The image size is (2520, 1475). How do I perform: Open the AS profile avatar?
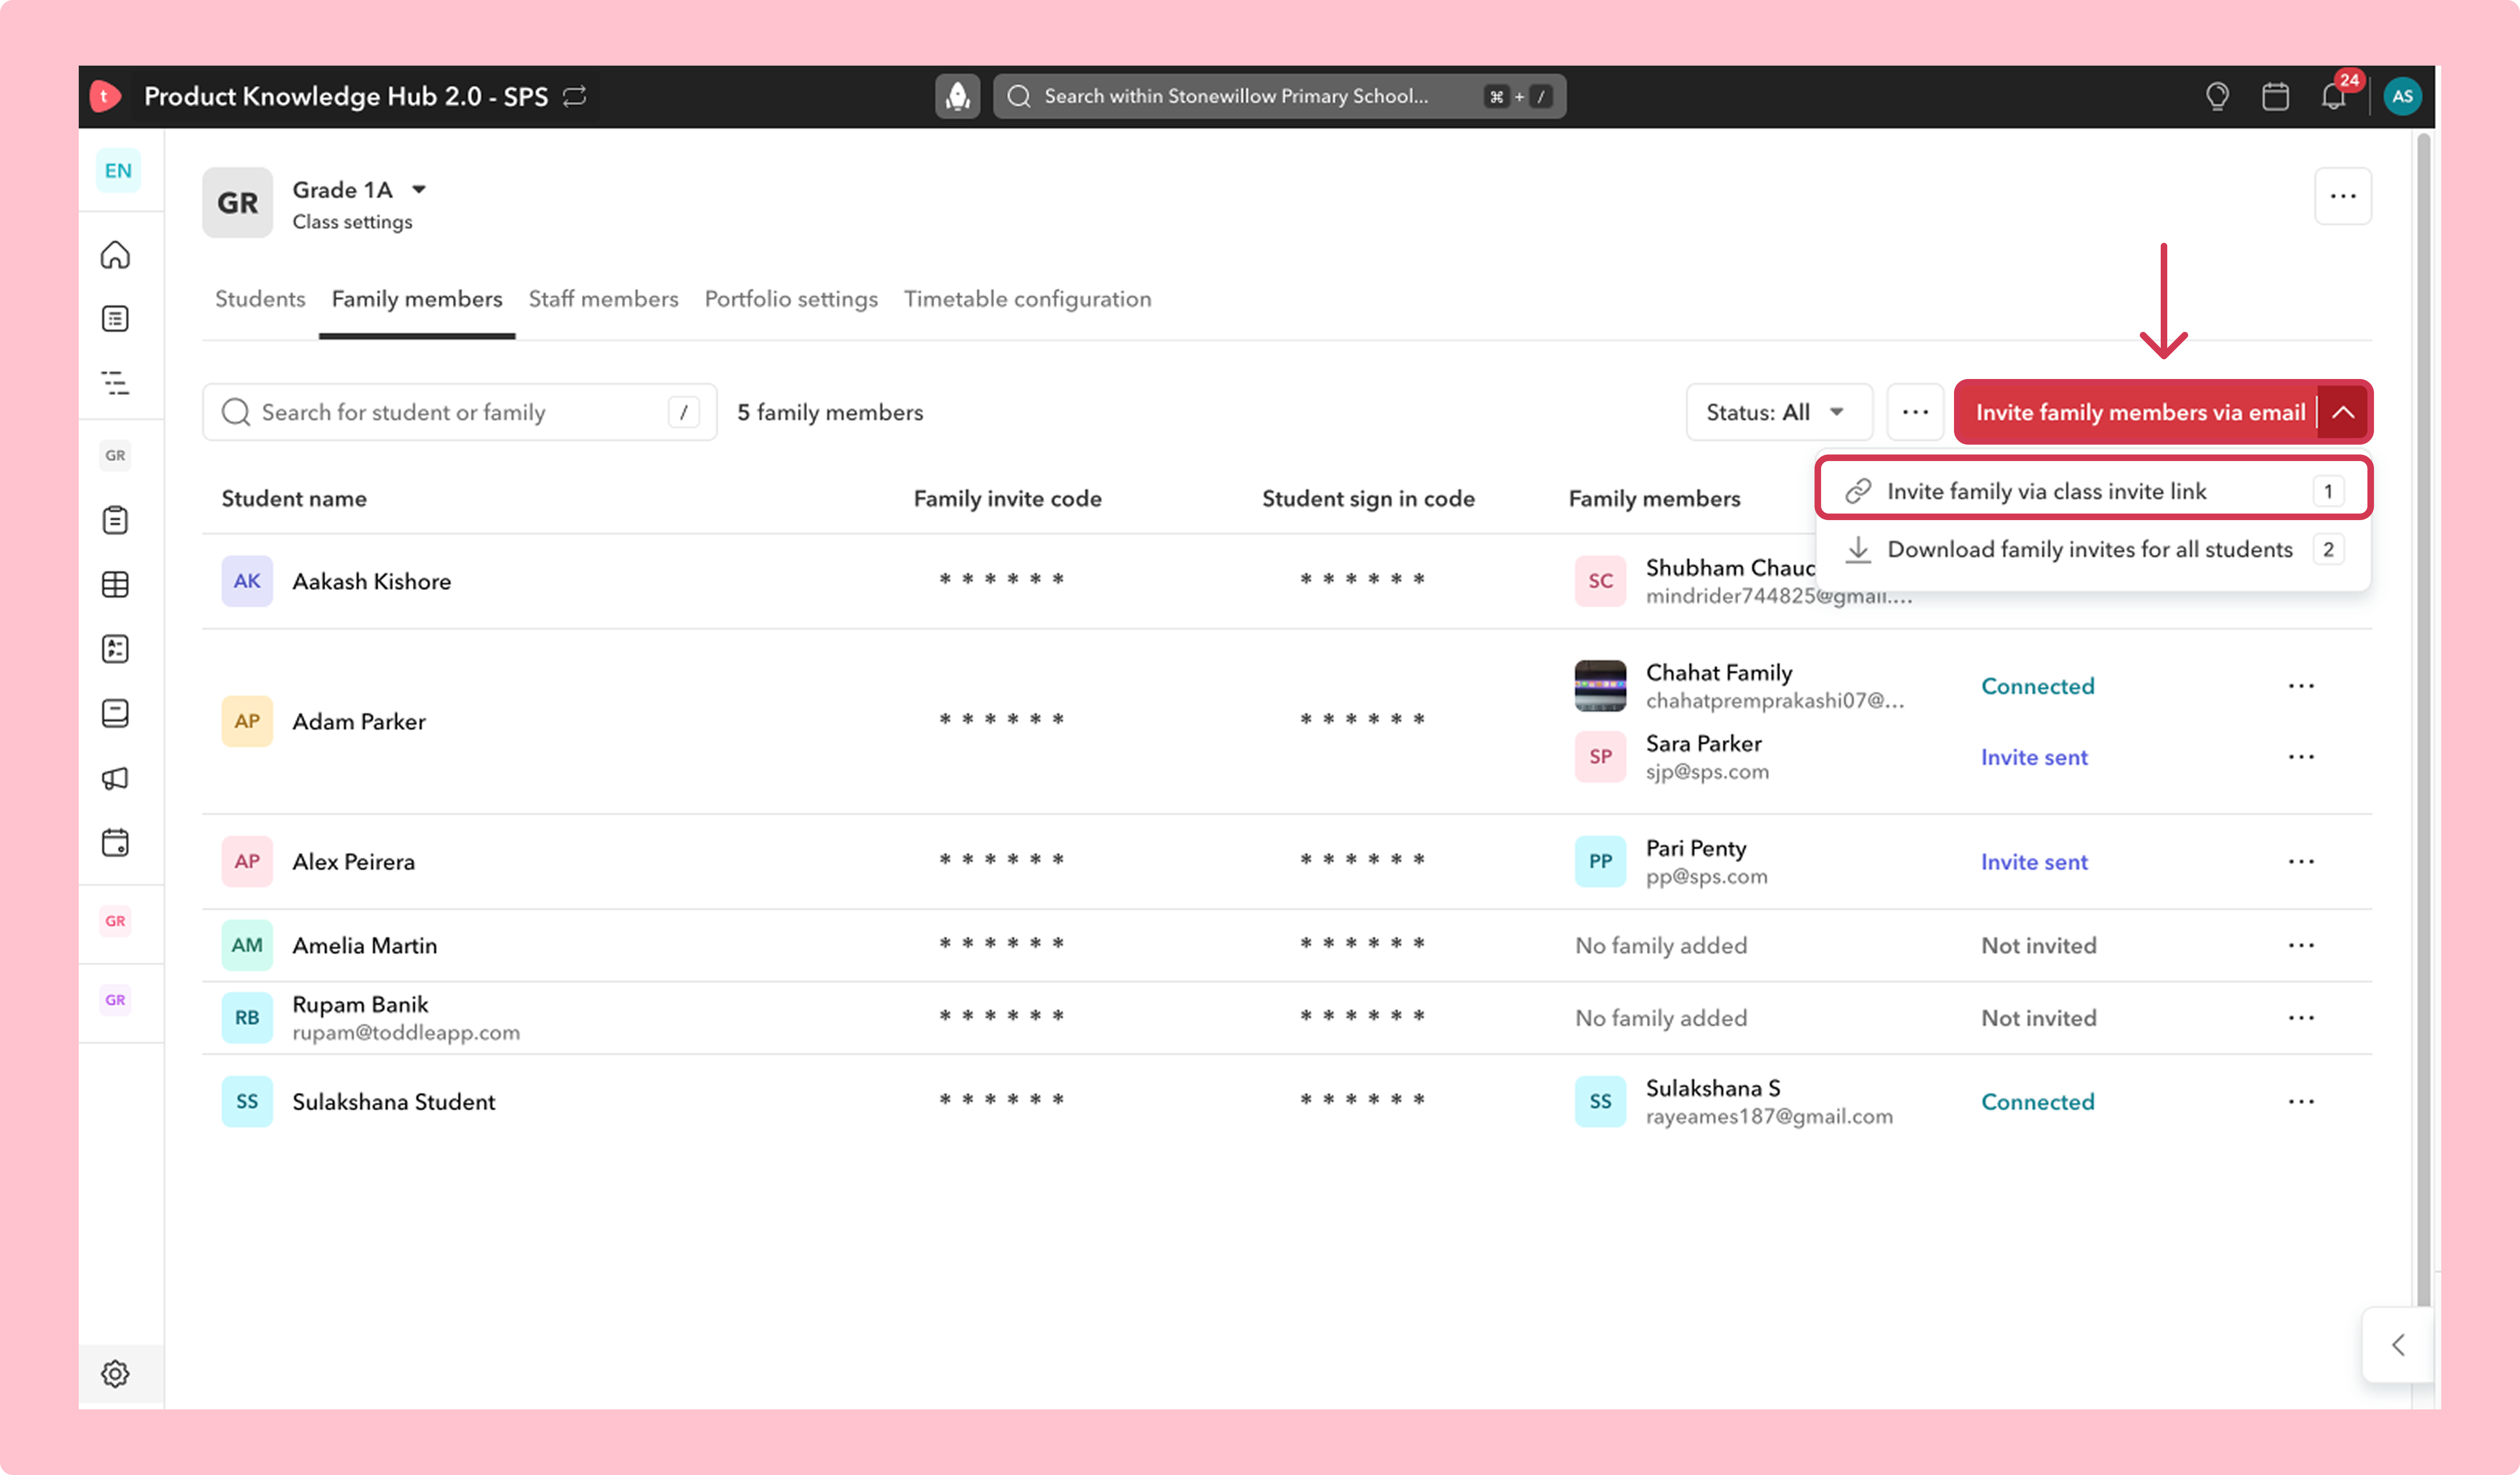2402,96
